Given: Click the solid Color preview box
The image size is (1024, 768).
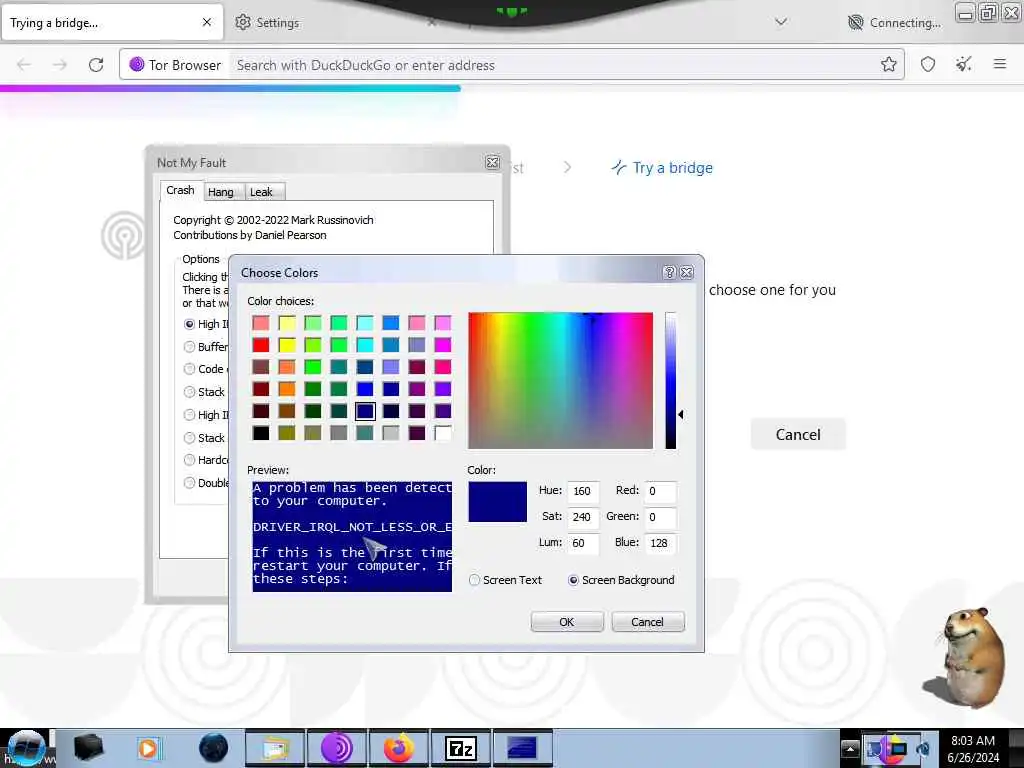Looking at the screenshot, I should coord(497,502).
